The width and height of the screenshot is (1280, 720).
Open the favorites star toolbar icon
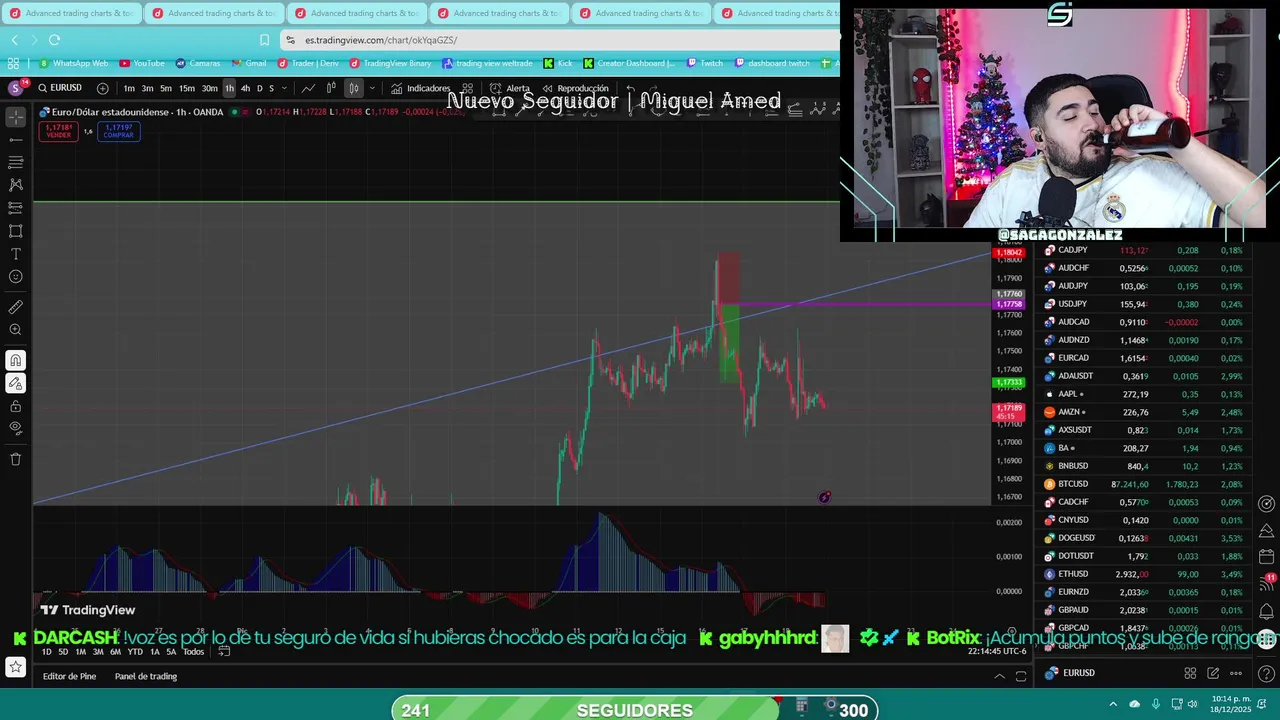point(16,667)
